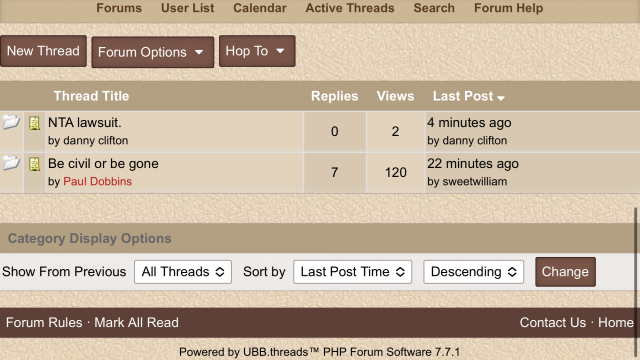Image resolution: width=640 pixels, height=360 pixels.
Task: Open danny clifton author link under NTA lawsuit
Action: (x=96, y=140)
